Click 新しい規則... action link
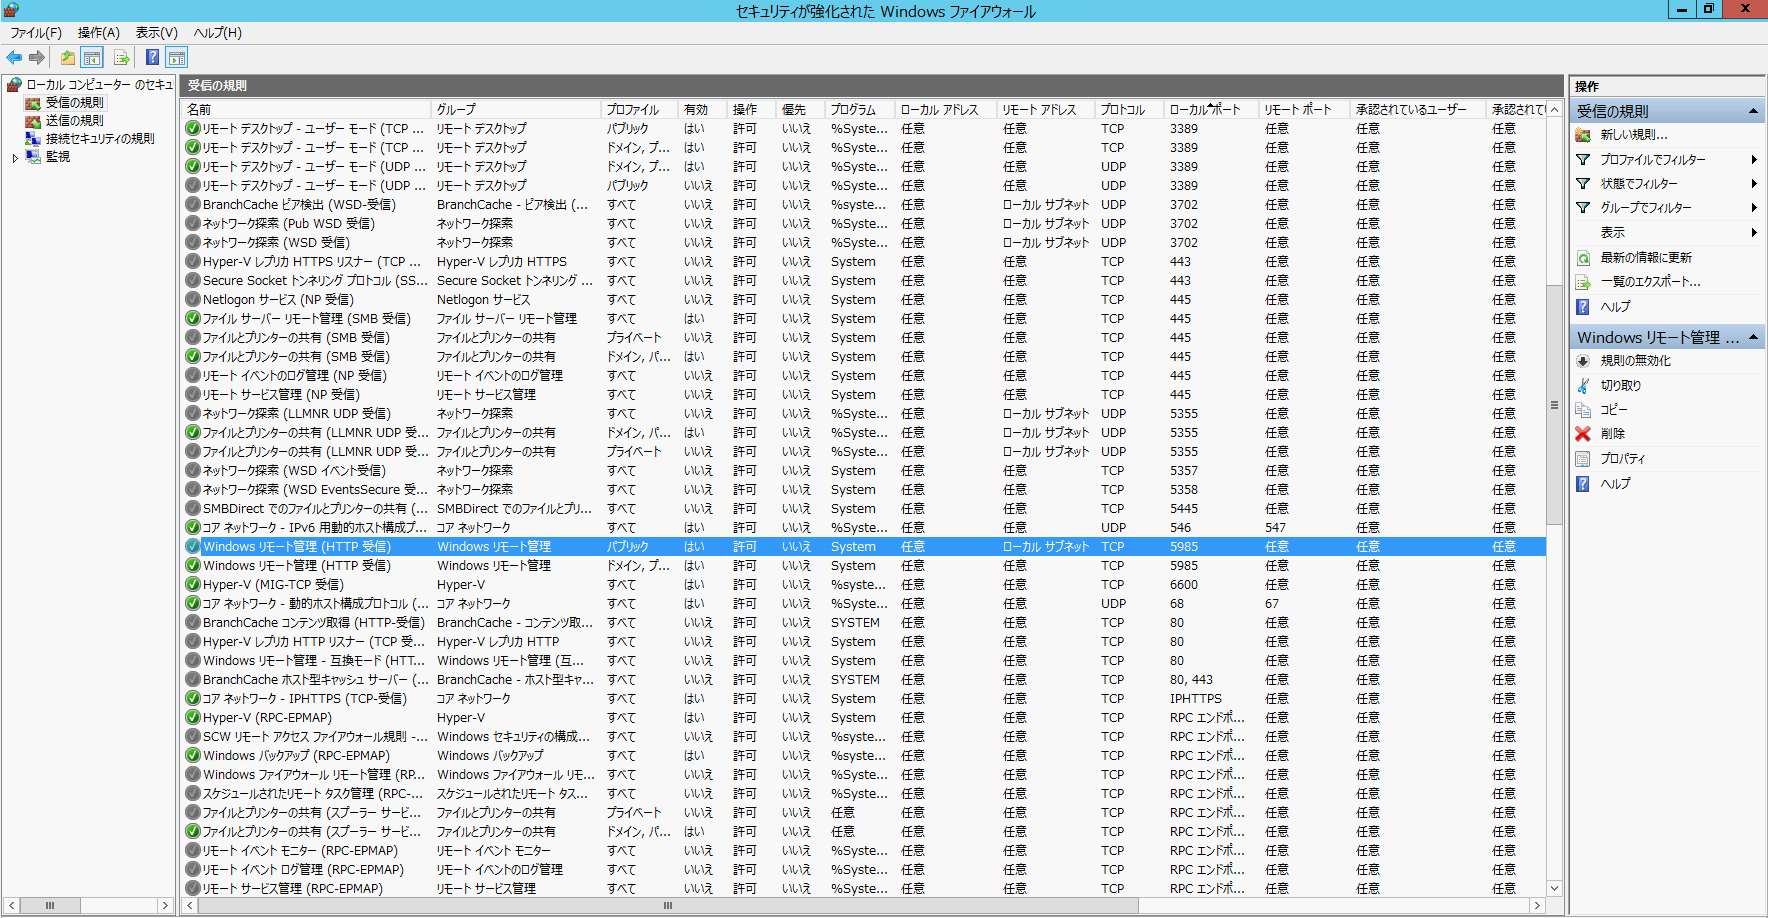Viewport: 1768px width, 918px height. click(1634, 135)
